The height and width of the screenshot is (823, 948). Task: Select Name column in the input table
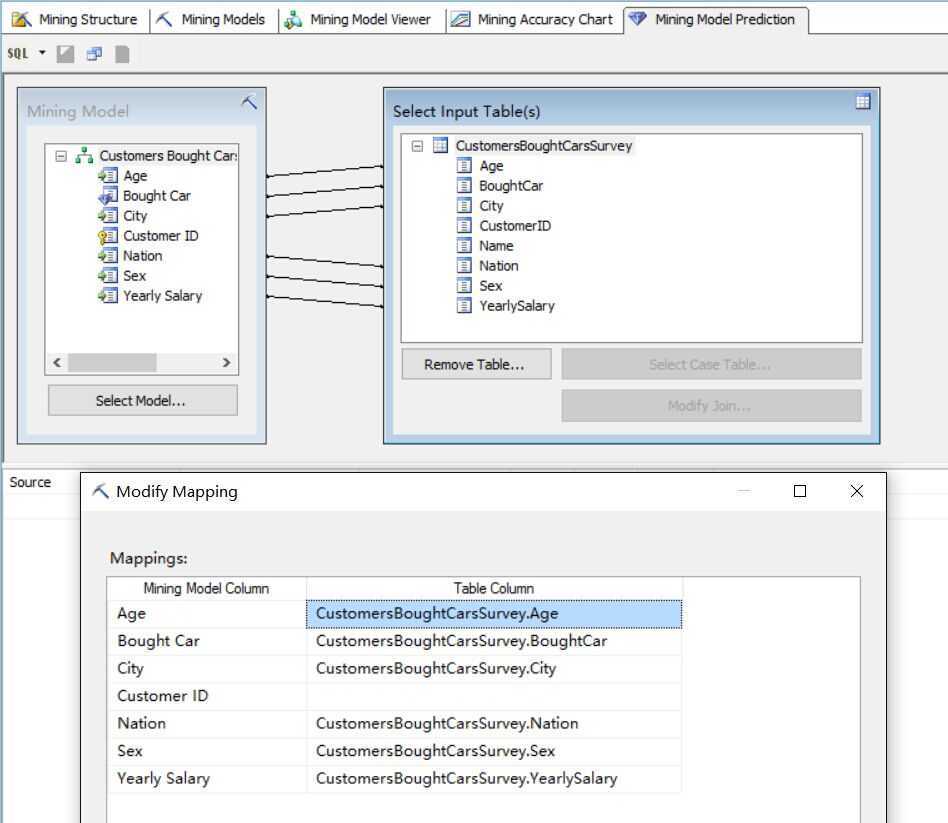(496, 246)
